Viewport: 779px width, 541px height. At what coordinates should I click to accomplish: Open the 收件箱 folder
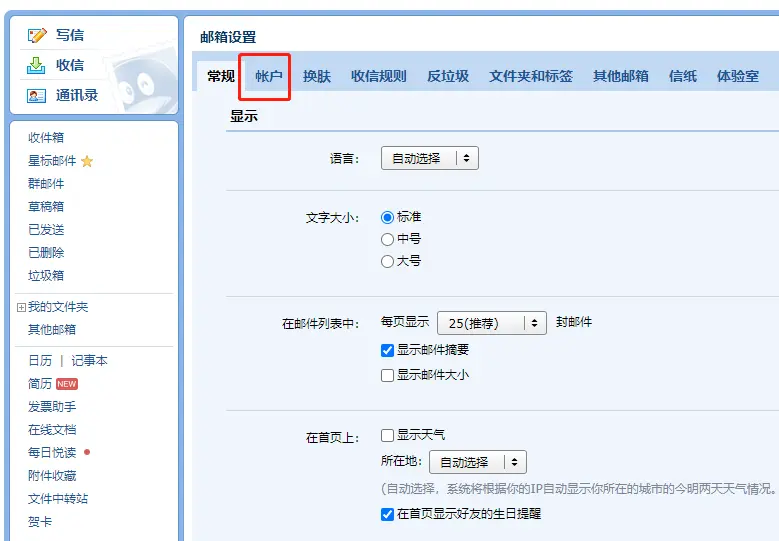point(46,138)
